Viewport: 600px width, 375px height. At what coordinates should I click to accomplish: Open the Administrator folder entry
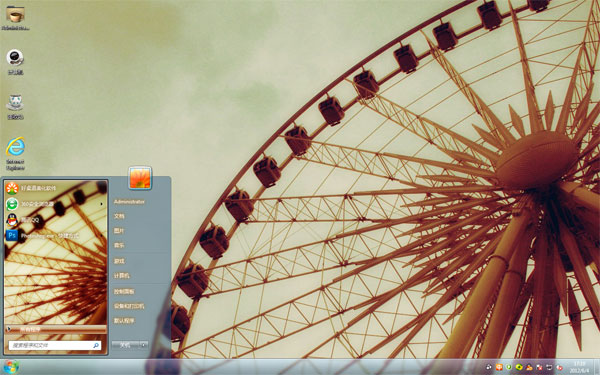tap(129, 202)
